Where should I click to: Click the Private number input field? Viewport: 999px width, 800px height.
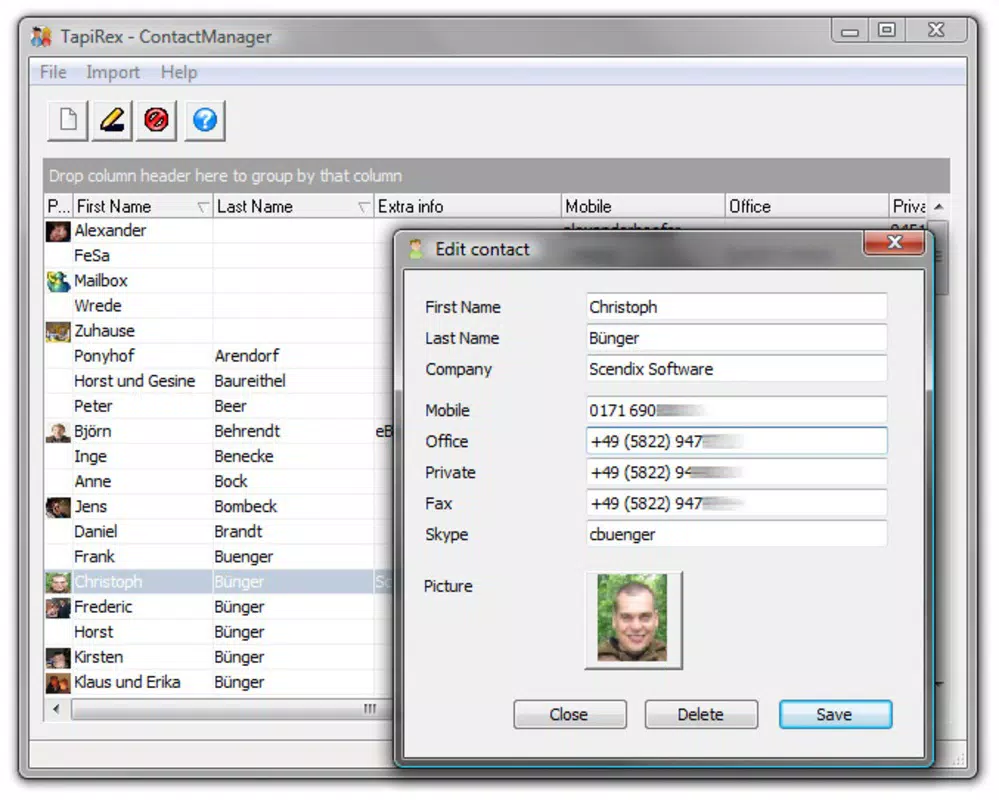736,473
